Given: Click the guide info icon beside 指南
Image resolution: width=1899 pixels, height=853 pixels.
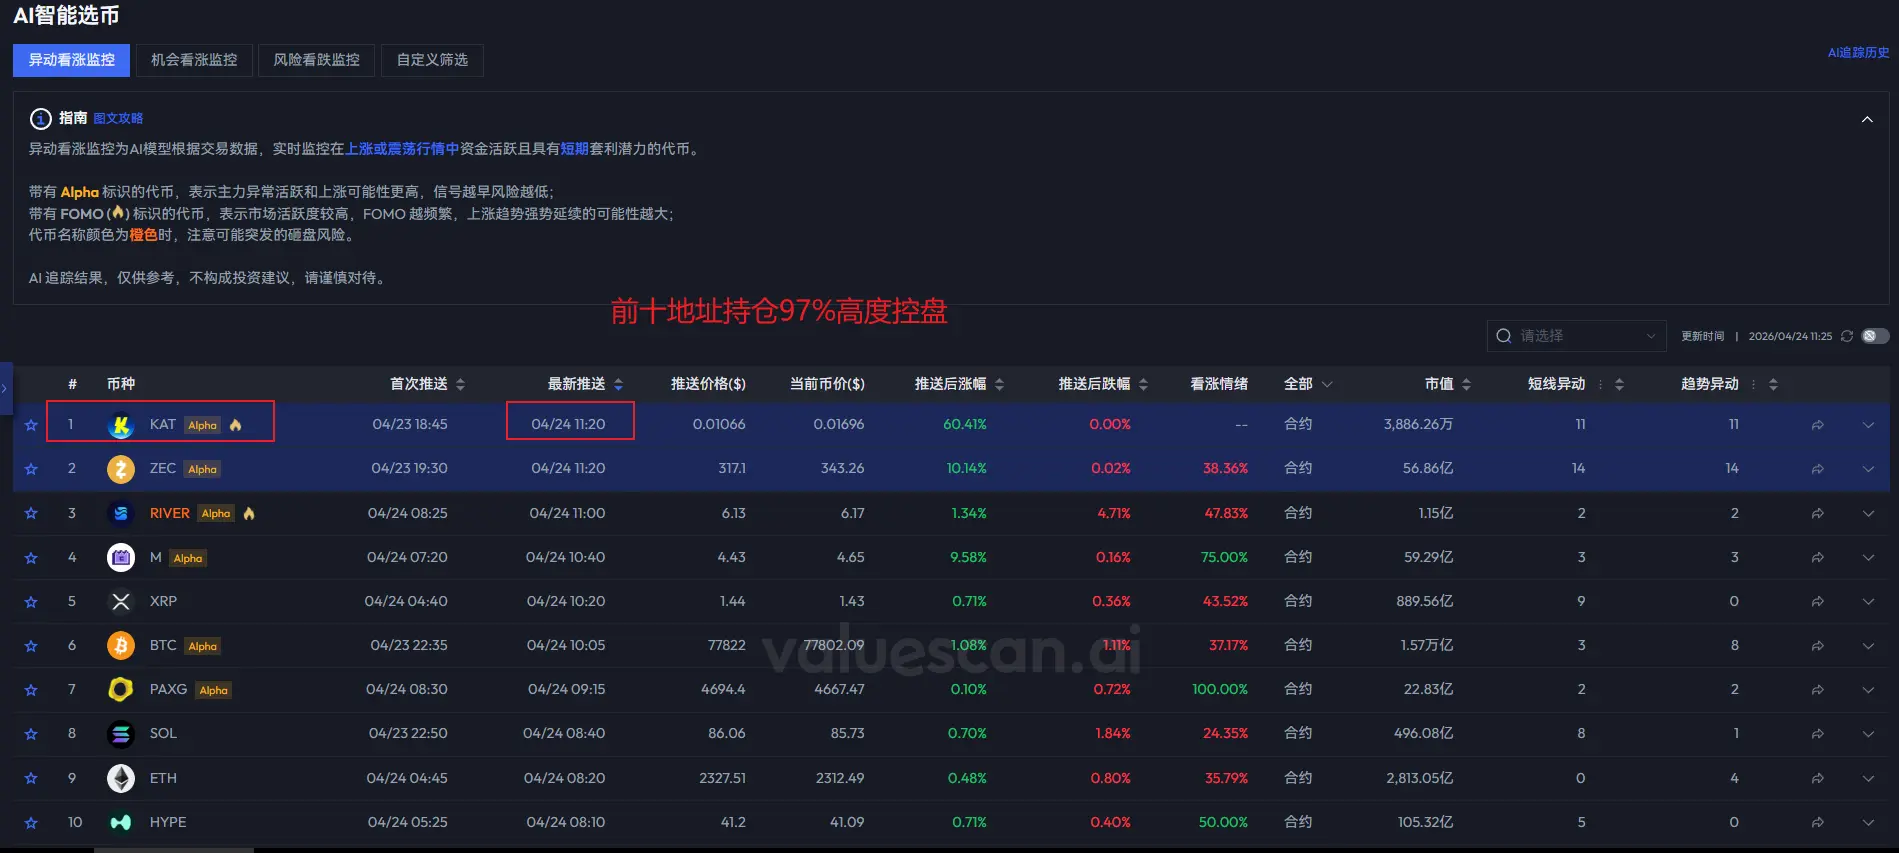Looking at the screenshot, I should pos(40,119).
